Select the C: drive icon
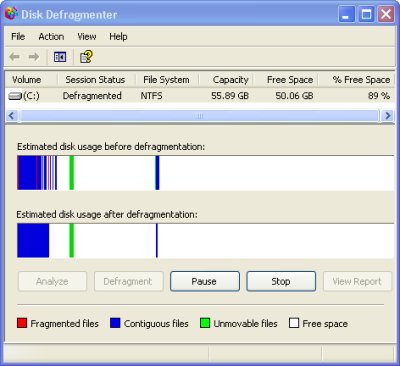Image resolution: width=400 pixels, height=366 pixels. [x=15, y=96]
